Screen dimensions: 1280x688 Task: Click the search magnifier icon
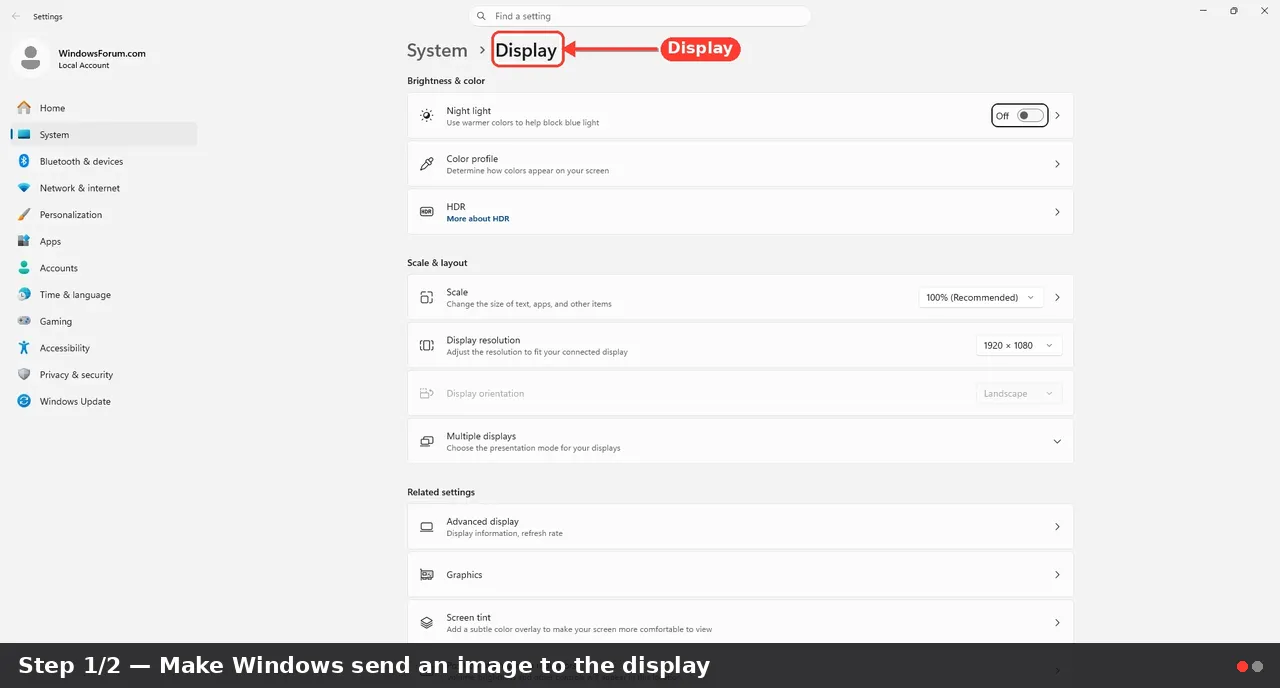[x=482, y=16]
